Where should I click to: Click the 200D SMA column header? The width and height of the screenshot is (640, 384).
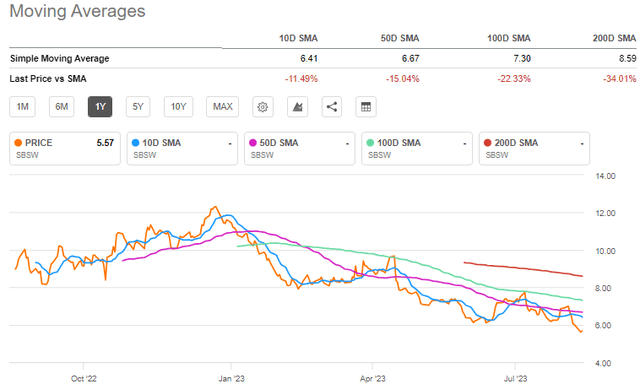pos(614,38)
